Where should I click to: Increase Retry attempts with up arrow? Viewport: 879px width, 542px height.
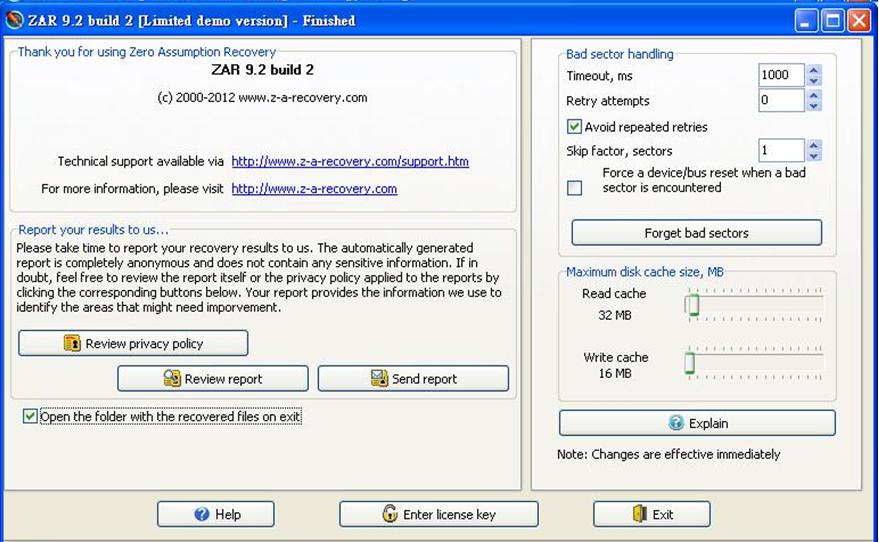tap(814, 95)
